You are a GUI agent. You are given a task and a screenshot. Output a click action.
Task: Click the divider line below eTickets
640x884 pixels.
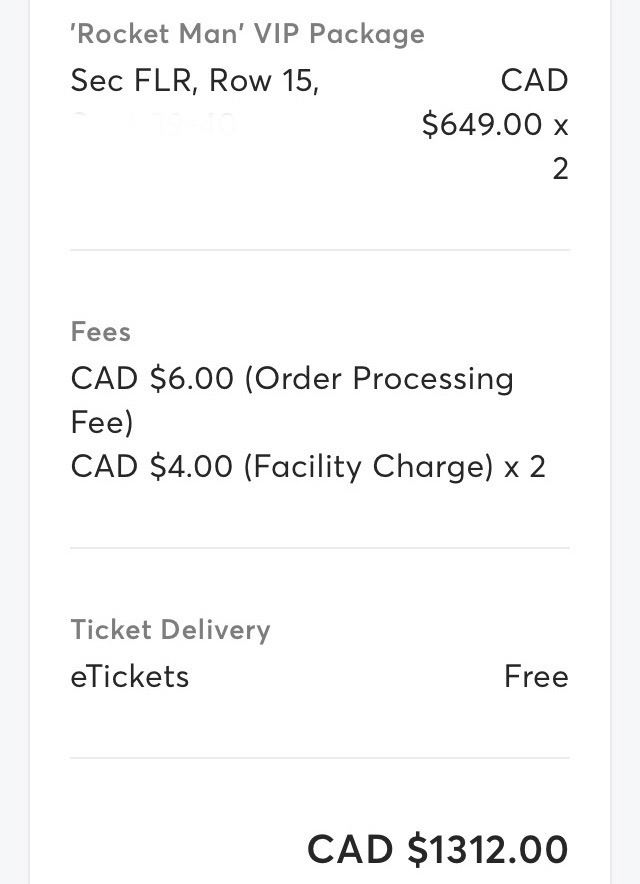[320, 758]
